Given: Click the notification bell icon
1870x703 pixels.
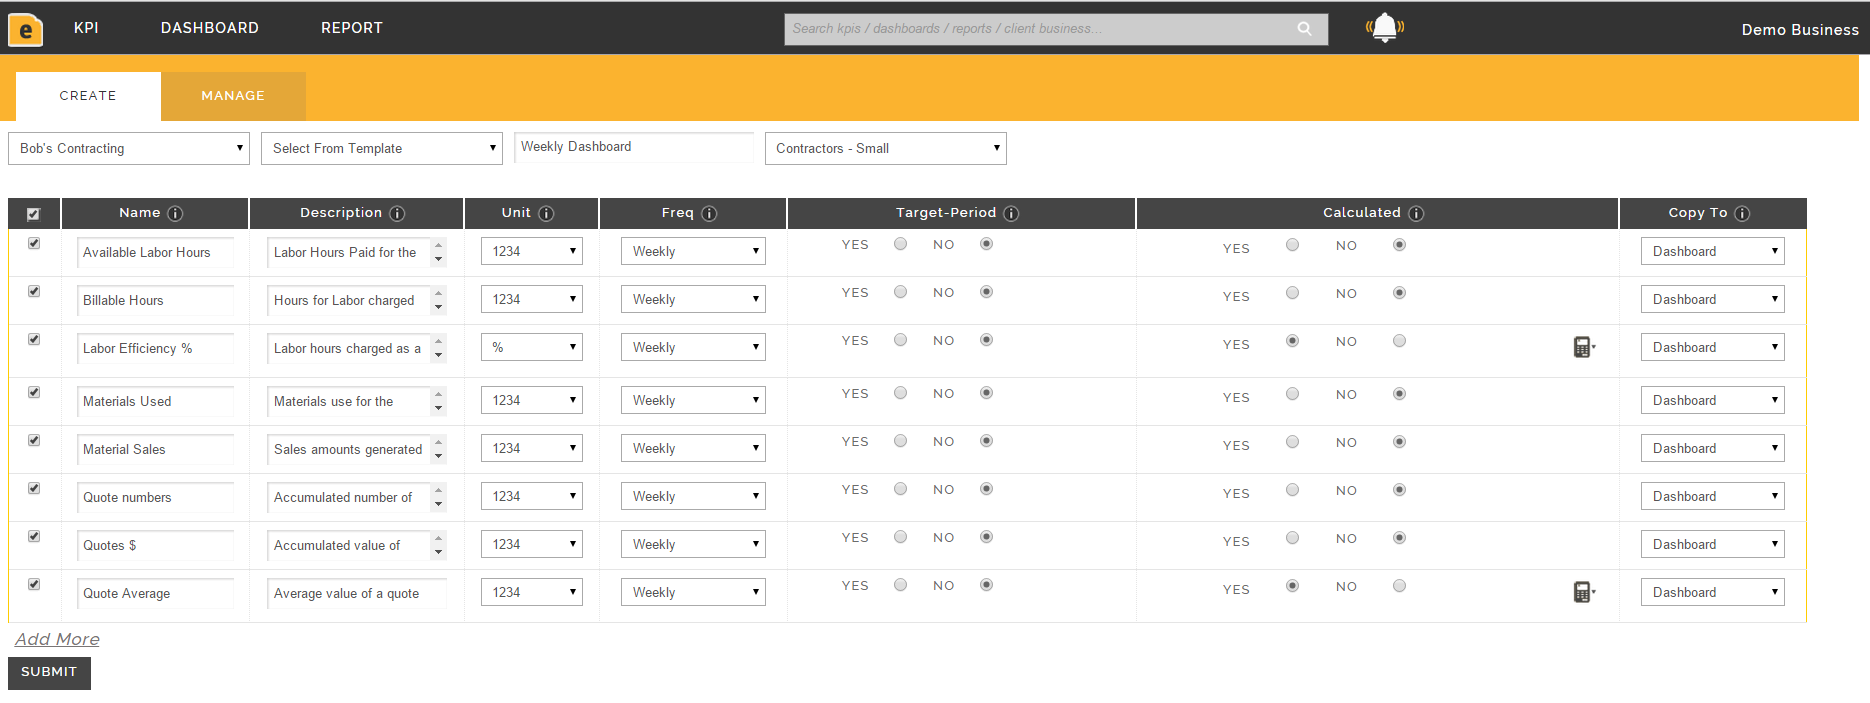Looking at the screenshot, I should (1384, 28).
